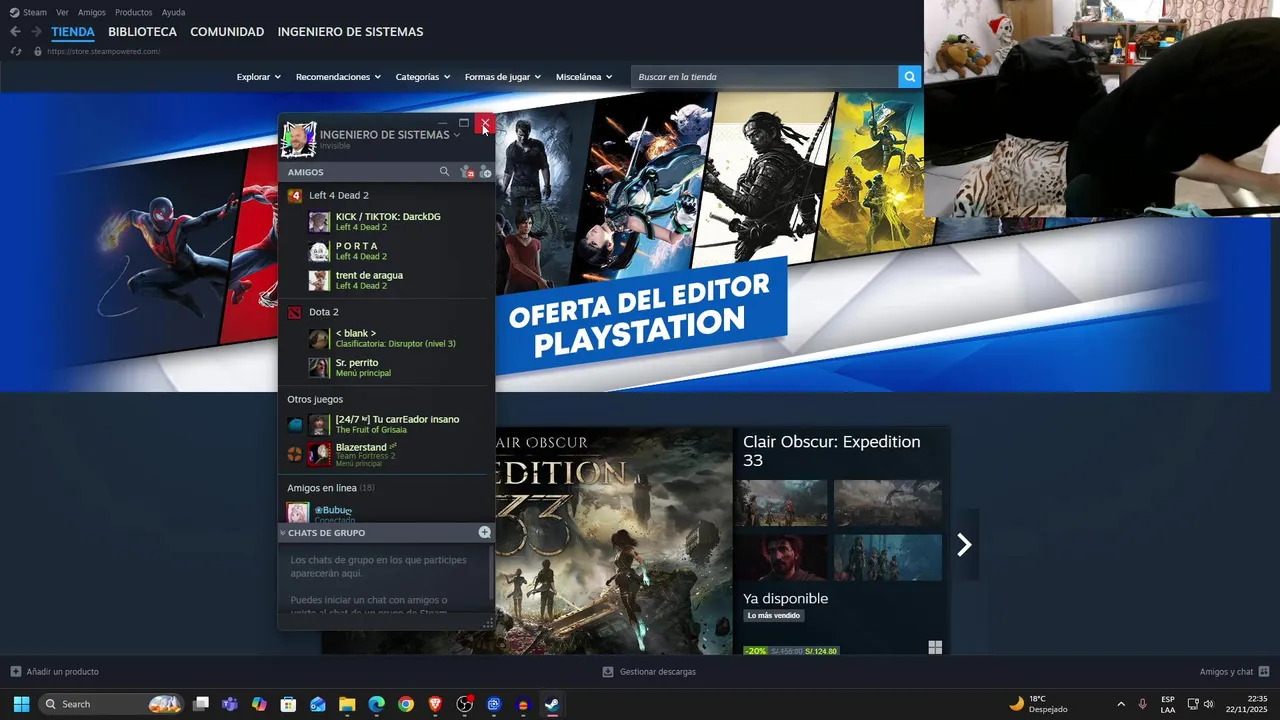This screenshot has width=1280, height=720.
Task: Click the Buscar en la tienda field
Action: coord(765,77)
